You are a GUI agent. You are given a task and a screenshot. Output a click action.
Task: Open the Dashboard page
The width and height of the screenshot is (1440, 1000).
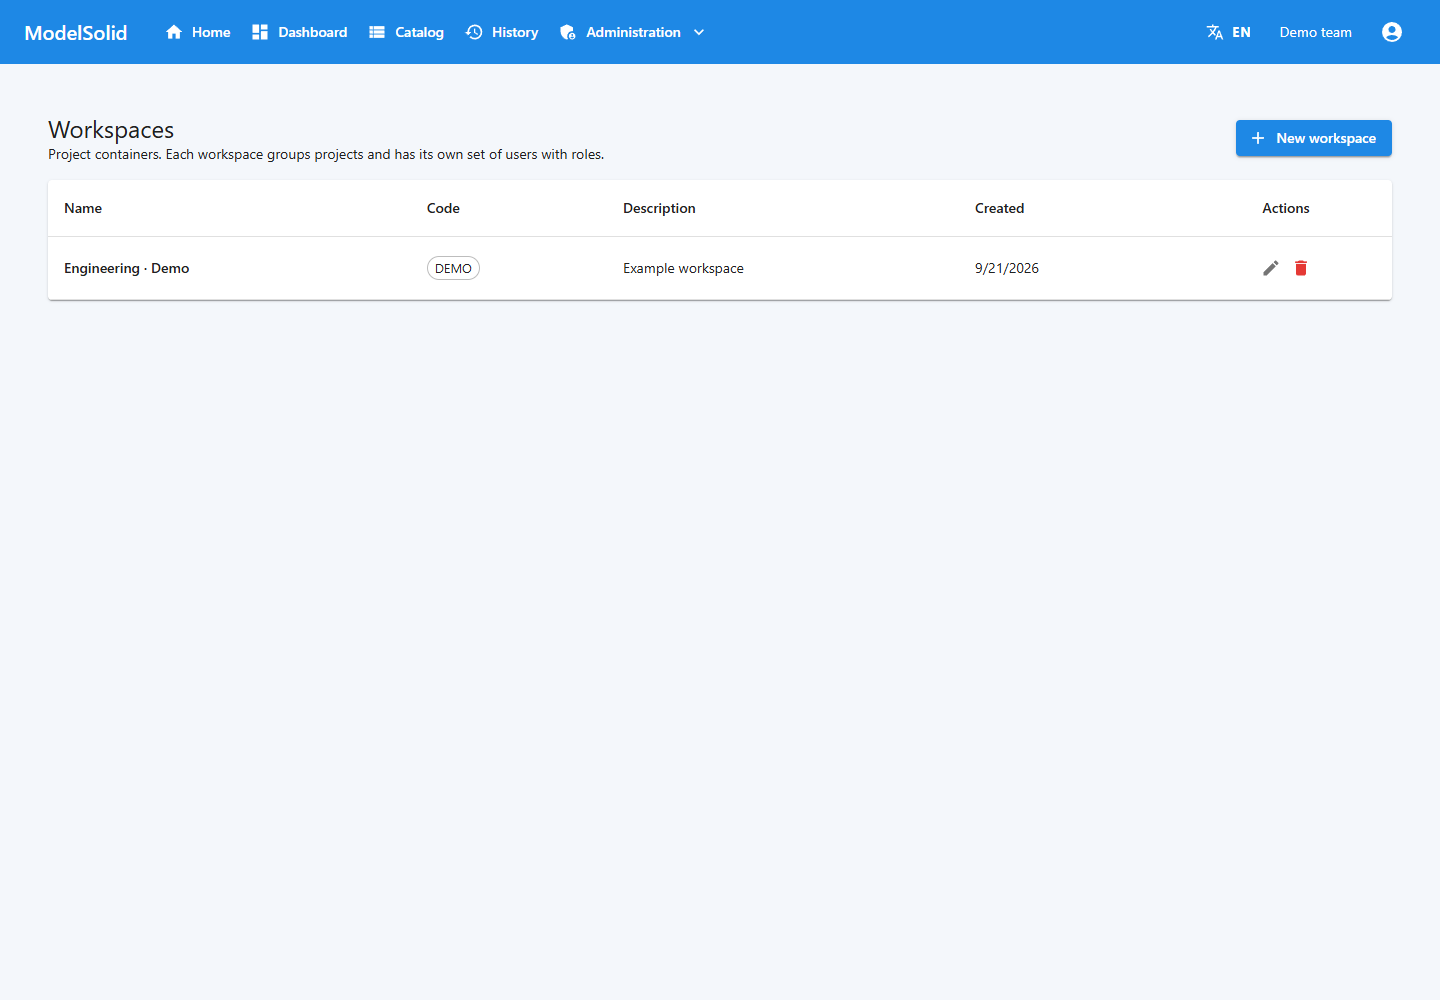point(300,32)
